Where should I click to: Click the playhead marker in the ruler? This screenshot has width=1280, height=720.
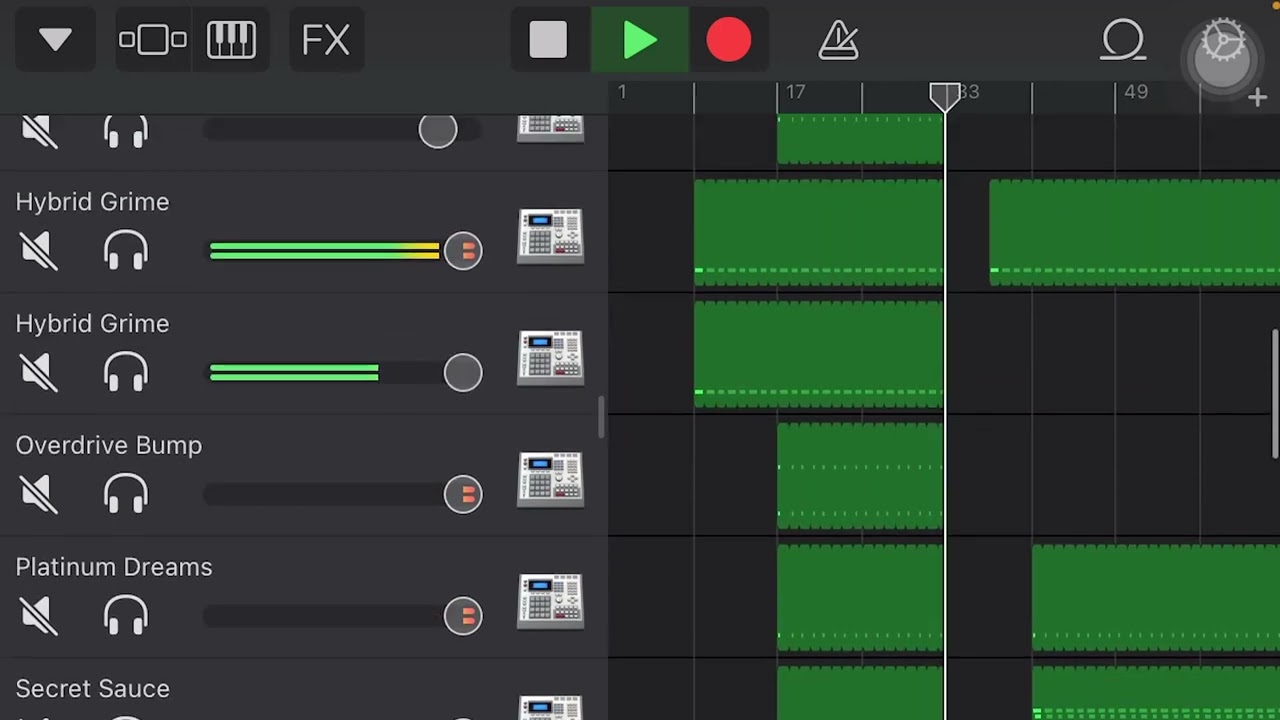point(945,96)
